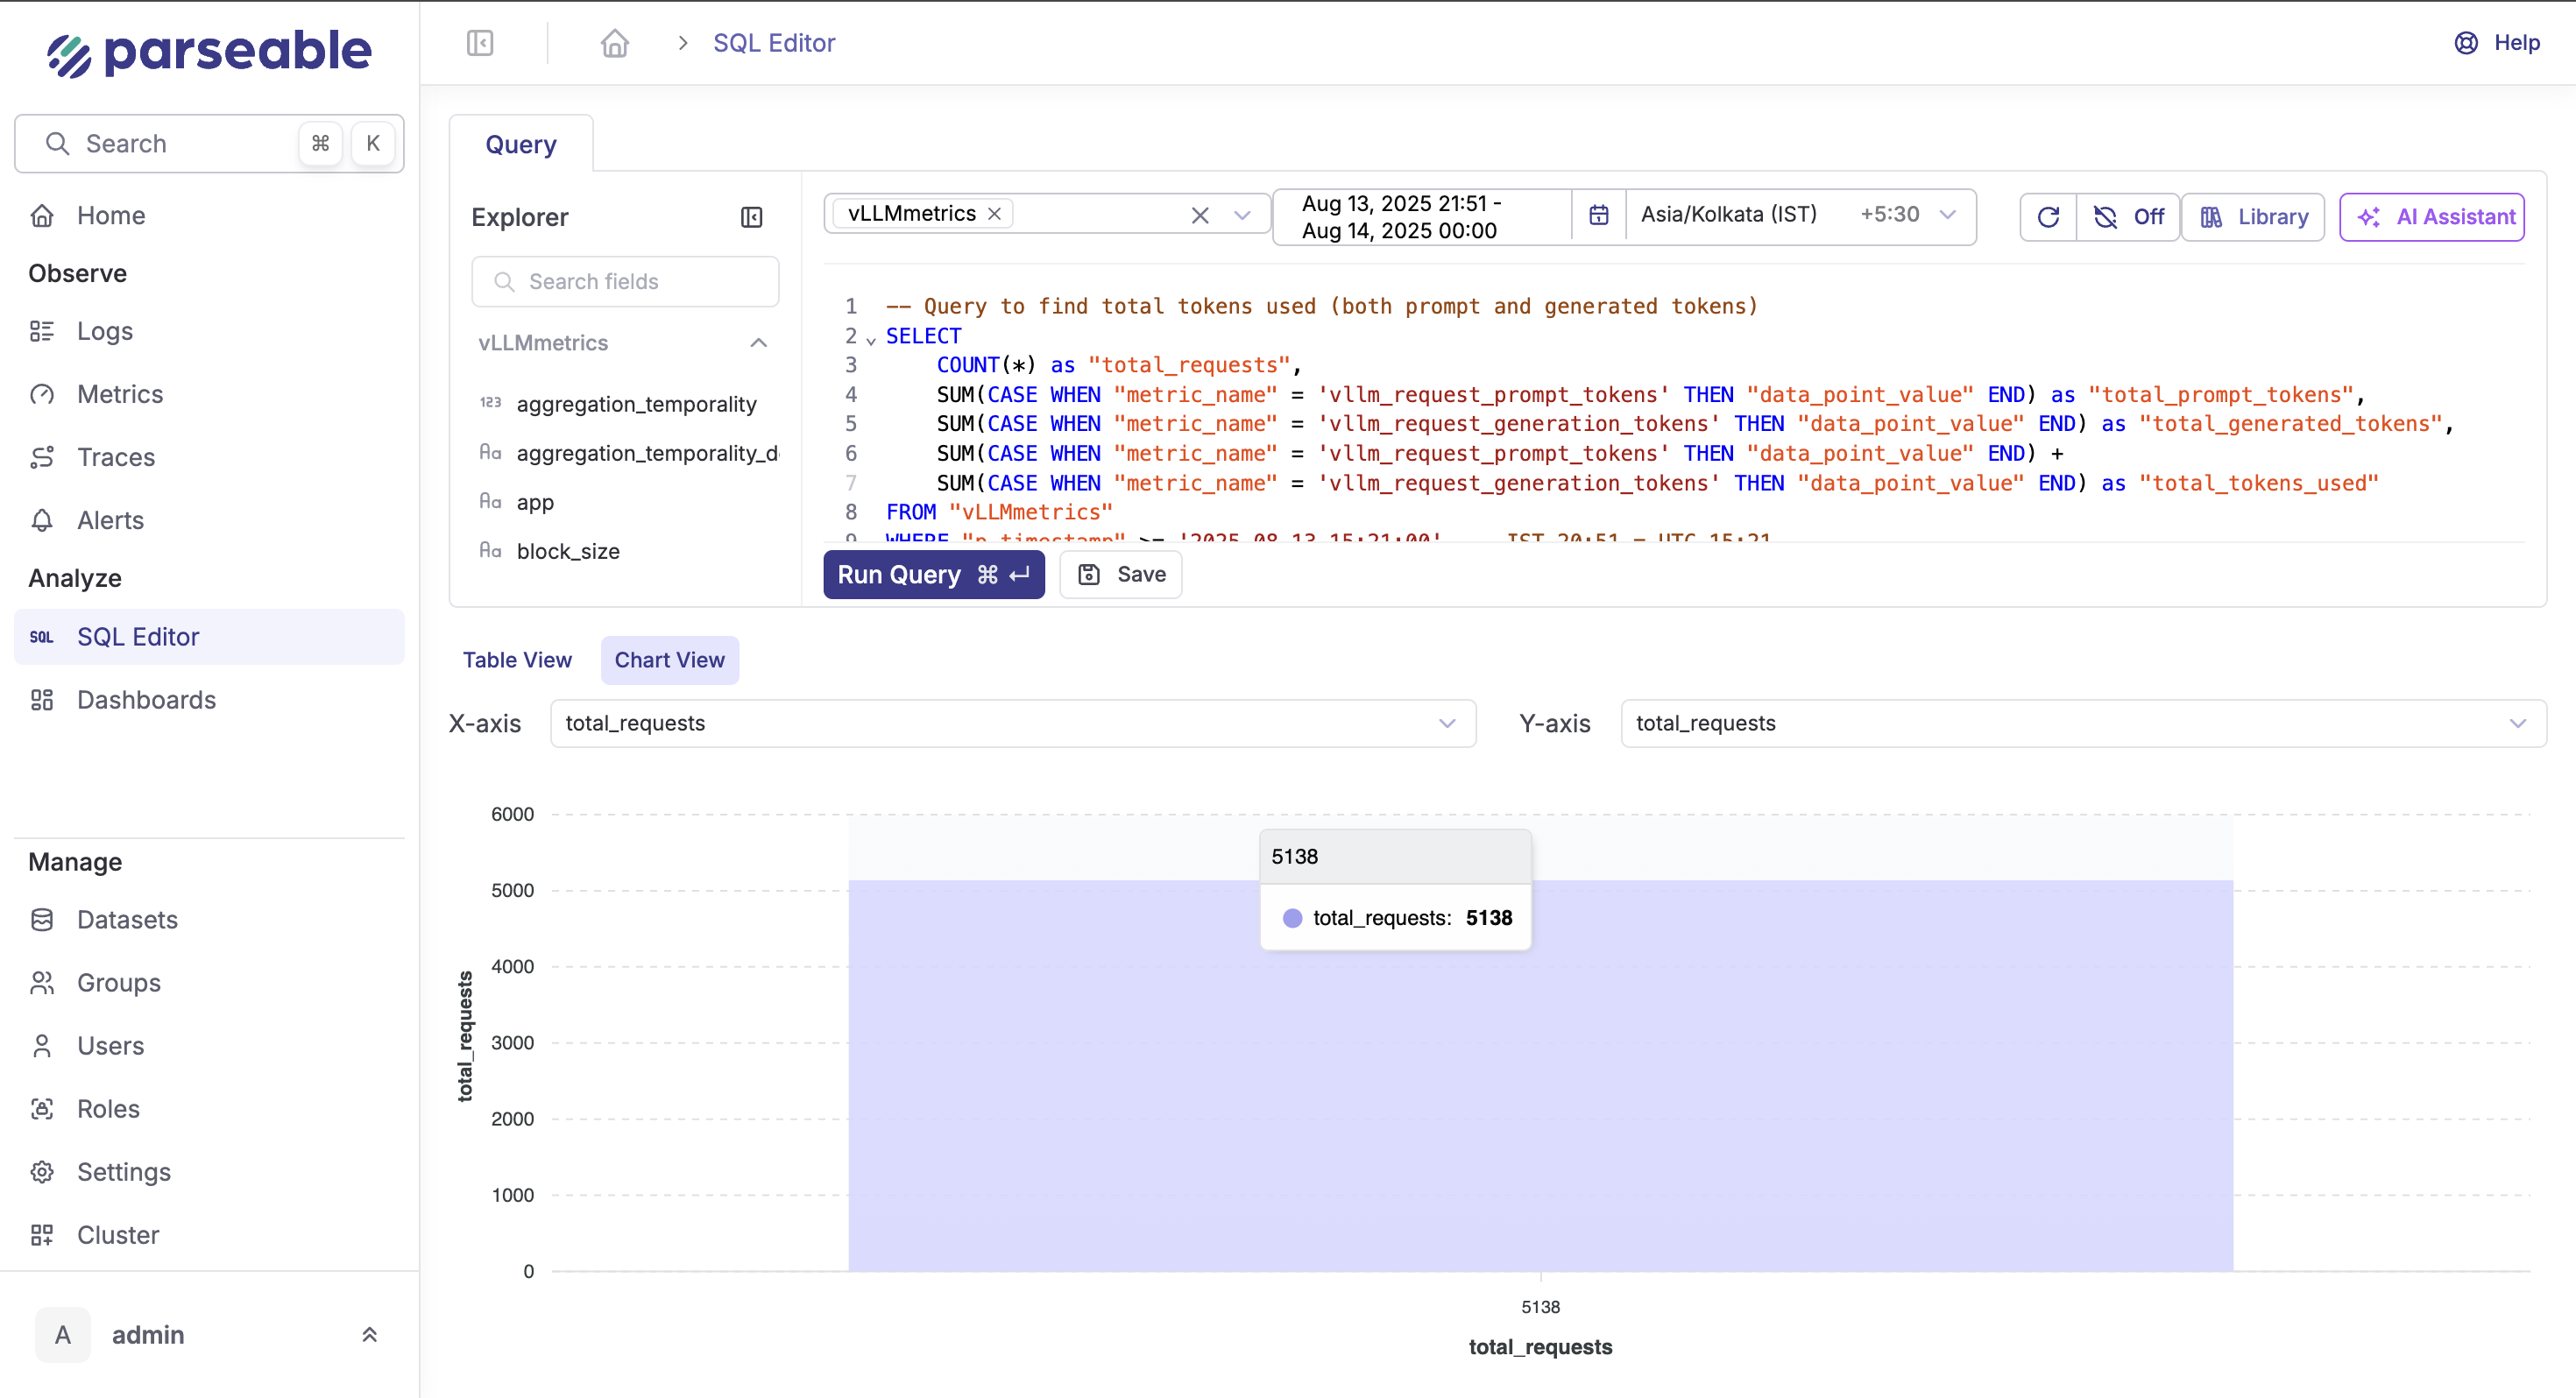Viewport: 2576px width, 1398px height.
Task: Focus the Search fields input
Action: (x=625, y=282)
